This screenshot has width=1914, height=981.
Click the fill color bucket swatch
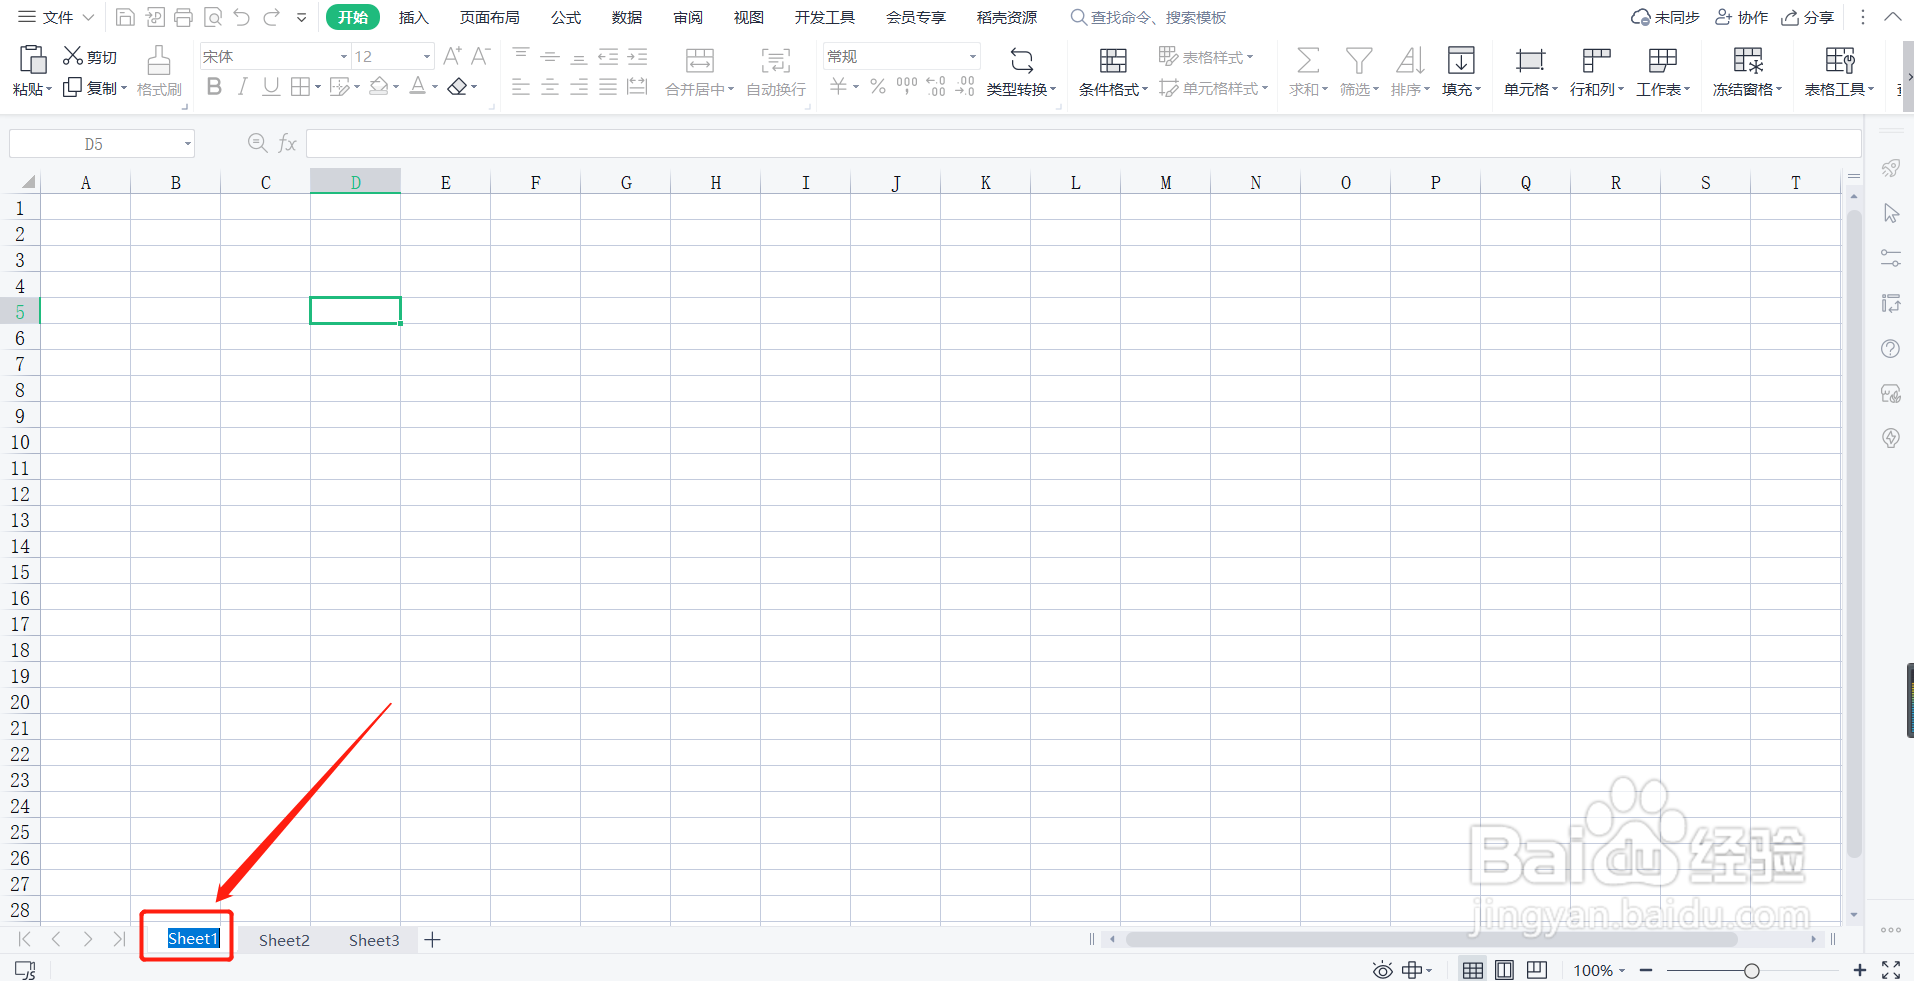(x=378, y=87)
